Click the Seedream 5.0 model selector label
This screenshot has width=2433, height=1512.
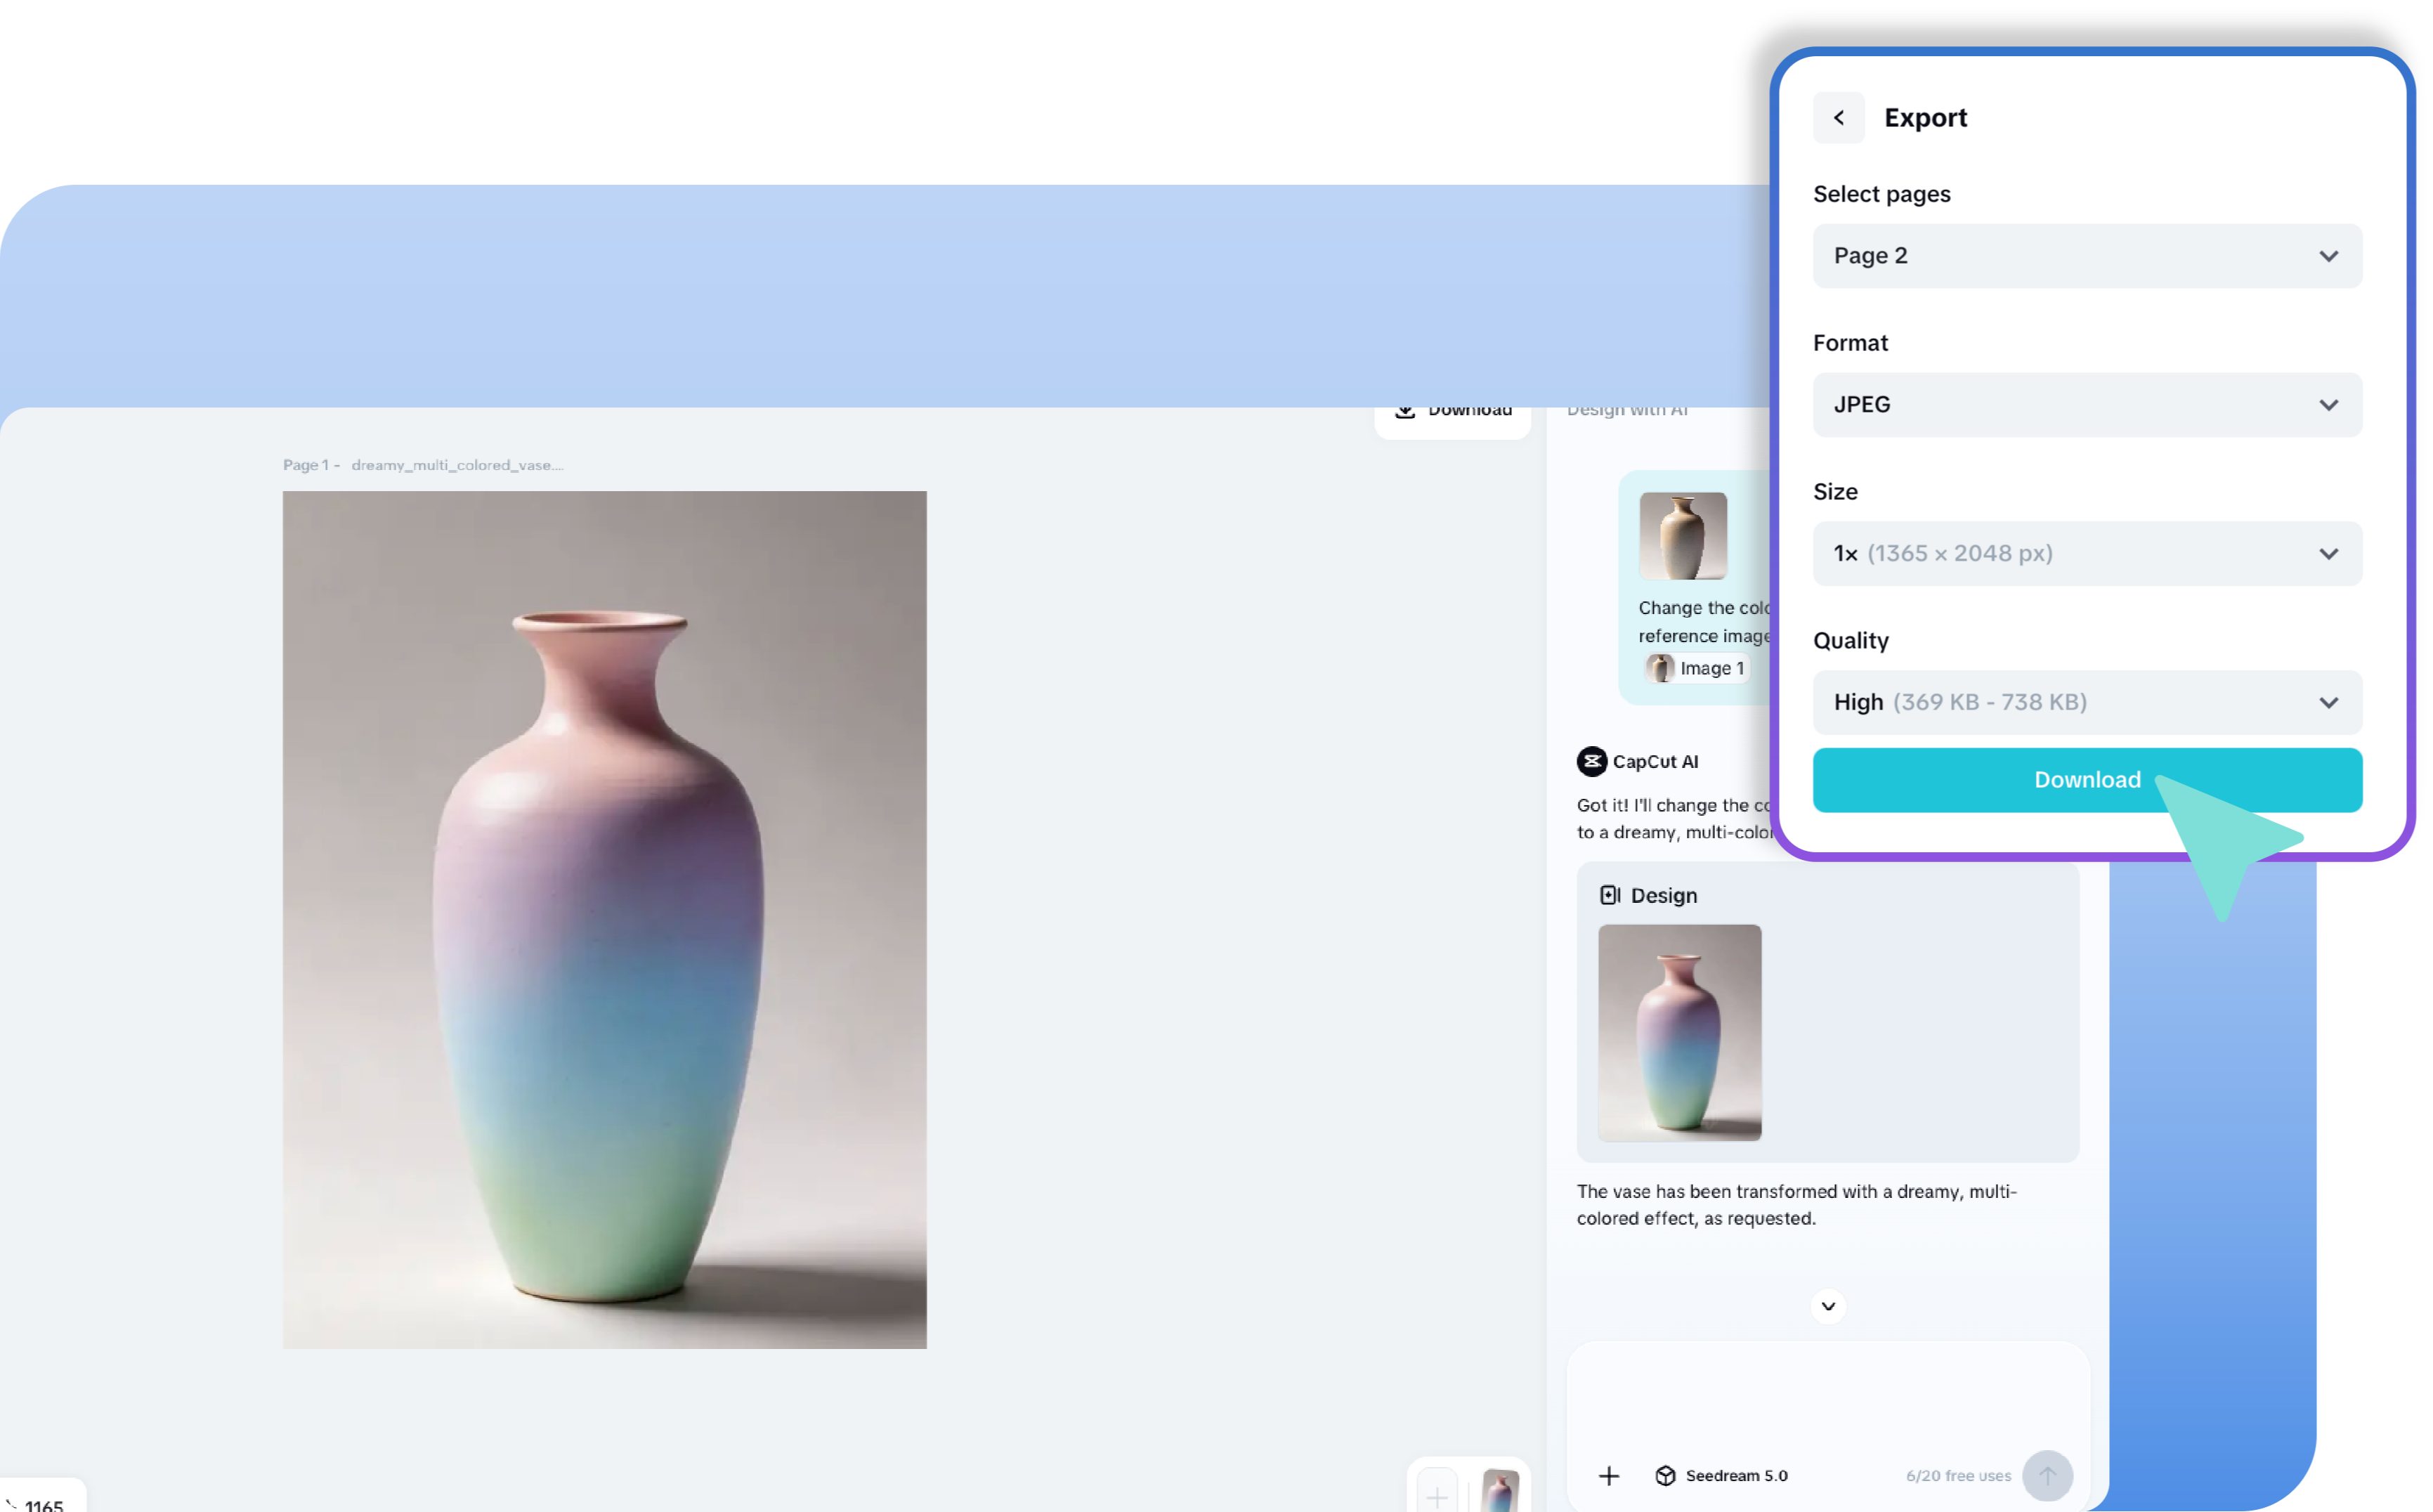coord(1736,1476)
